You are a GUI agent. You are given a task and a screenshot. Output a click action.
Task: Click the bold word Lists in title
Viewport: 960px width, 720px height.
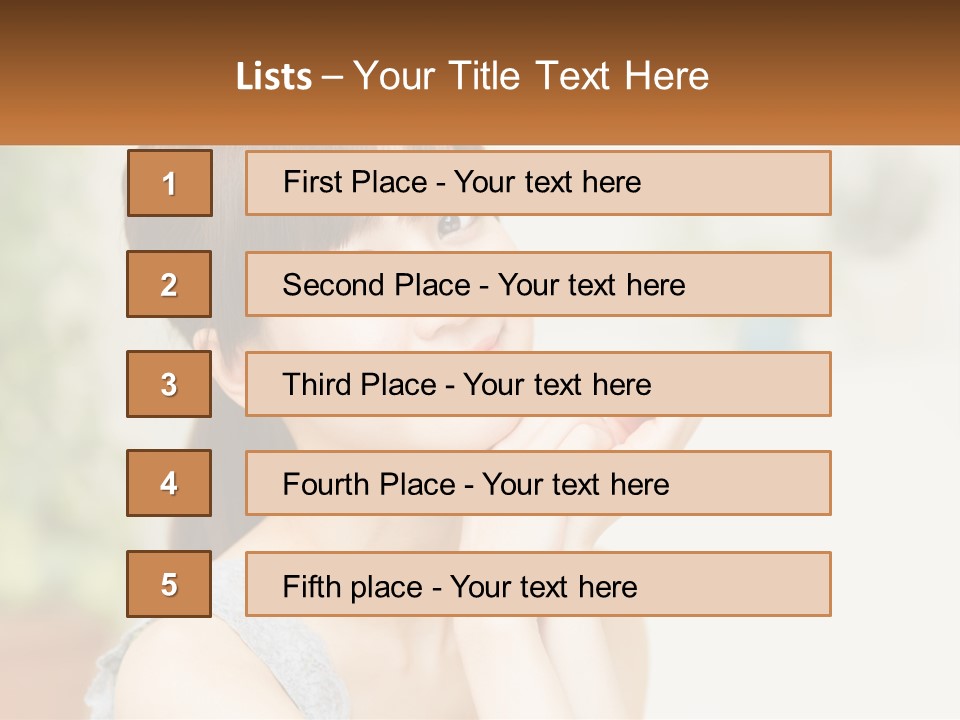[274, 77]
